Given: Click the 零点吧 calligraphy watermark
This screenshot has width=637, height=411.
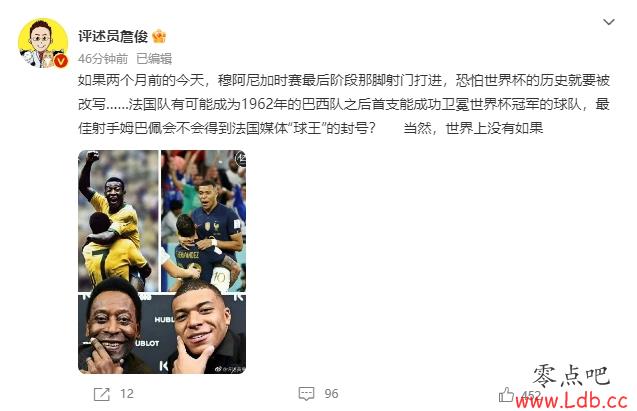Looking at the screenshot, I should pos(571,375).
